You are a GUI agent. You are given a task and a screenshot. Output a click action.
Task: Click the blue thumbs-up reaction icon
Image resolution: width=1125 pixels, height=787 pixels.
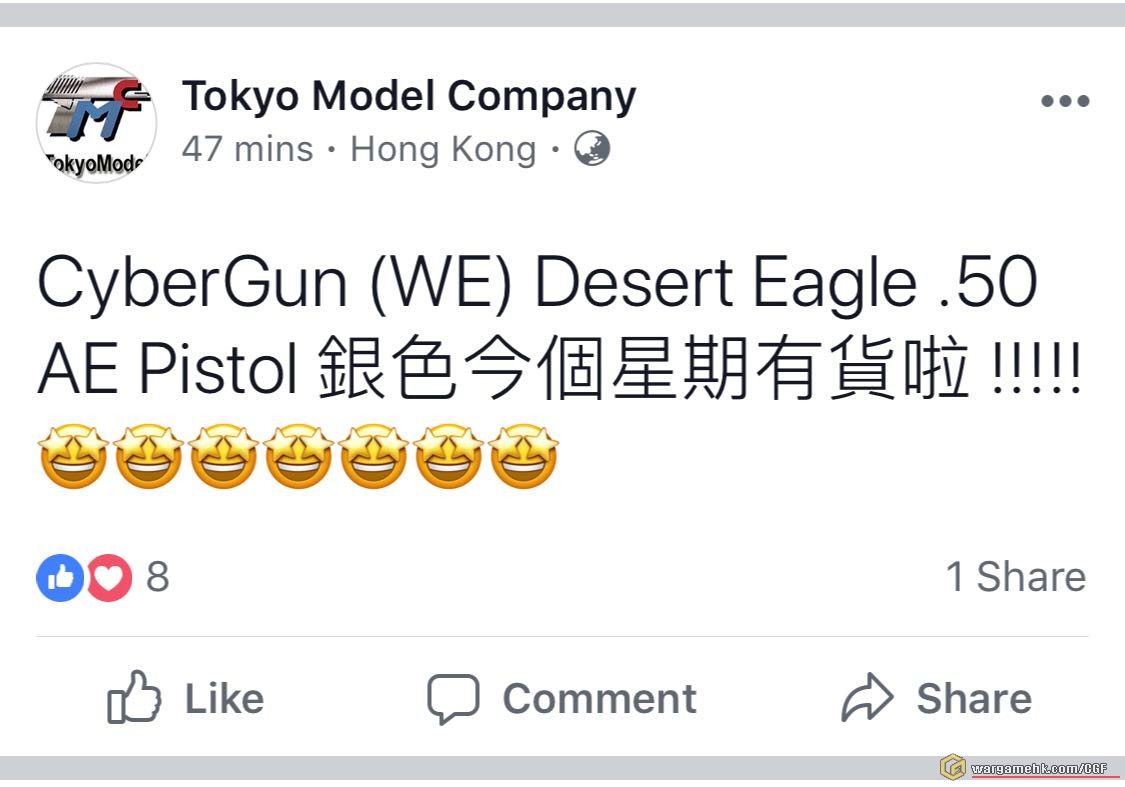[x=60, y=578]
